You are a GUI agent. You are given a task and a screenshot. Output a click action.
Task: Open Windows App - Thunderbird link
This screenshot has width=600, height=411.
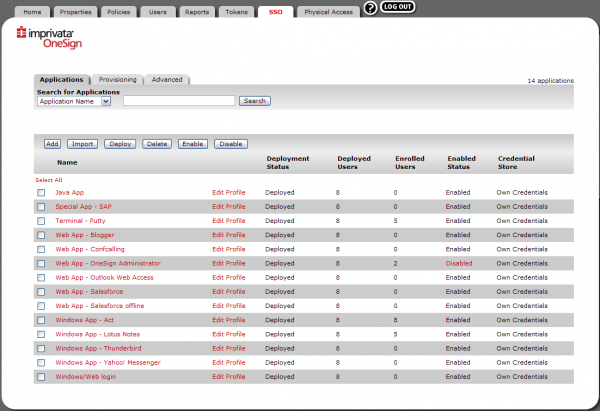98,348
